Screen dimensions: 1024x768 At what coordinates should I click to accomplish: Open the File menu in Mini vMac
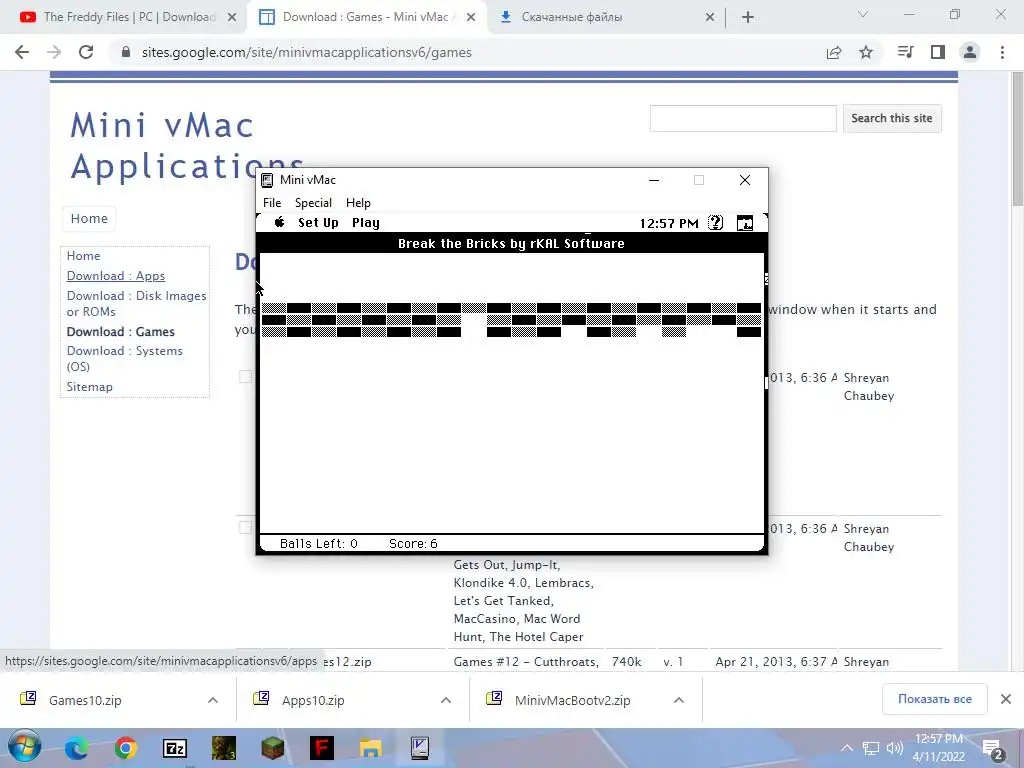[x=272, y=203]
